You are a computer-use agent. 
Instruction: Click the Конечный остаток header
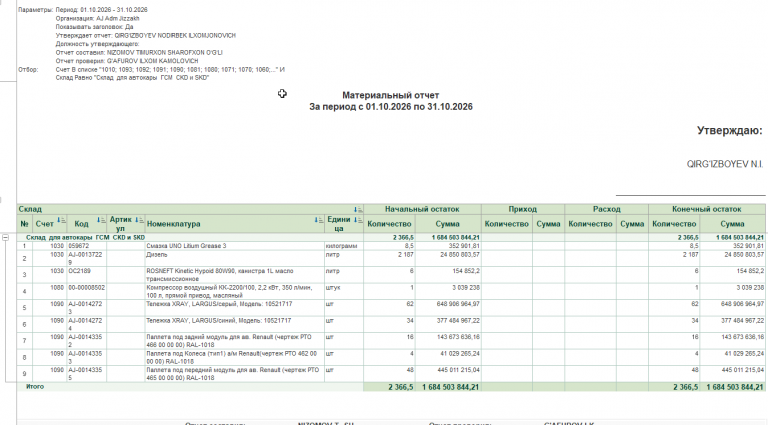click(x=707, y=209)
